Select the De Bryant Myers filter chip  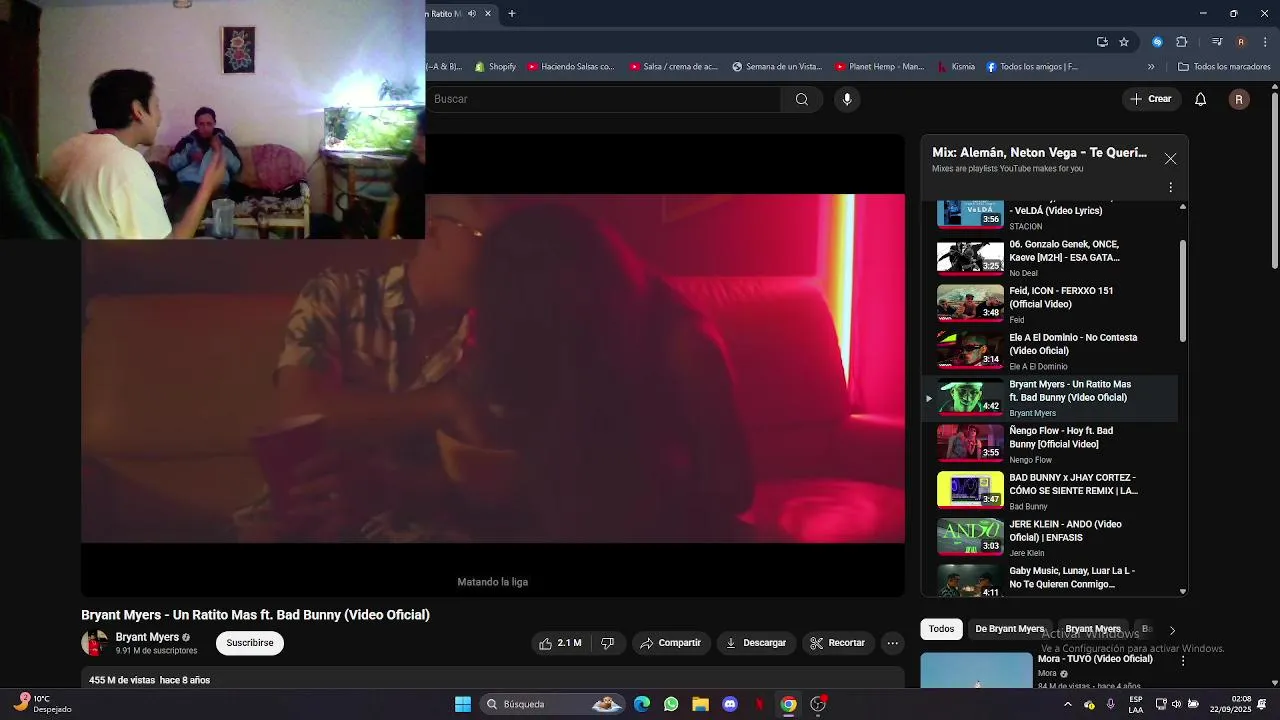pyautogui.click(x=1009, y=629)
